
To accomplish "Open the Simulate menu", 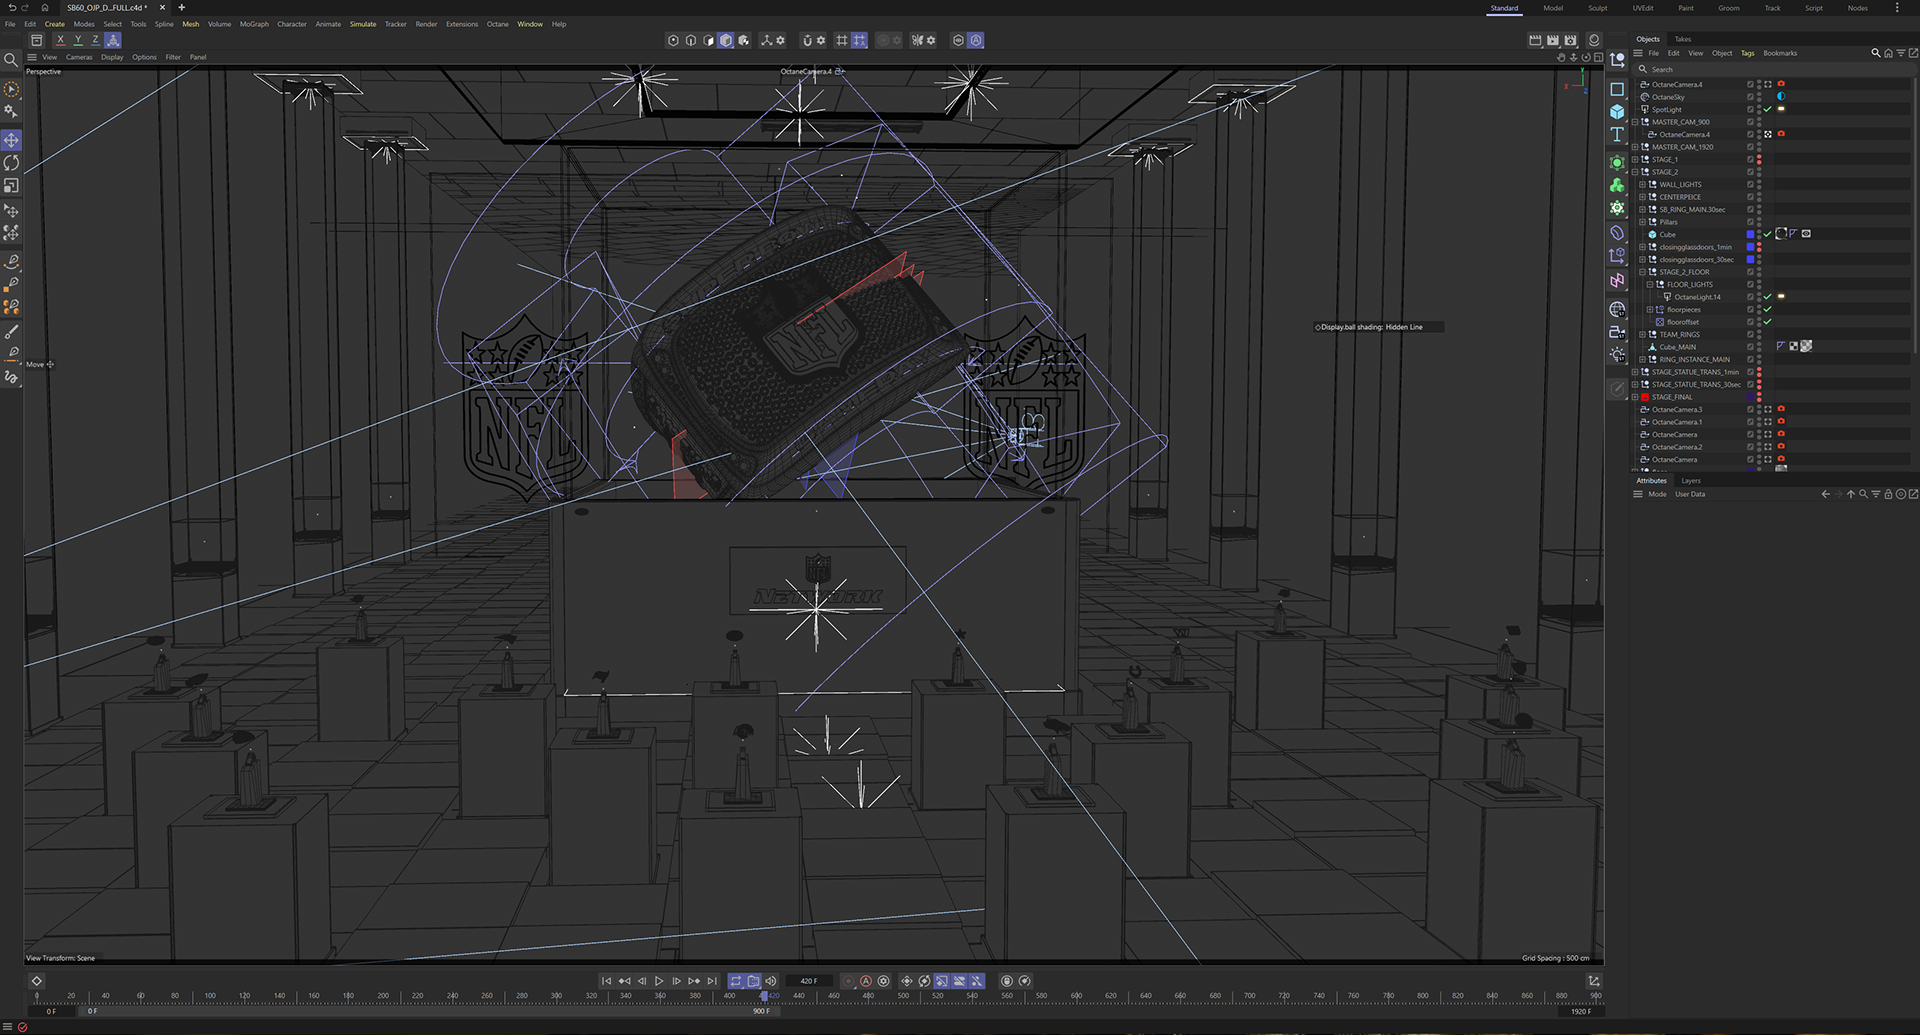I will click(x=363, y=24).
